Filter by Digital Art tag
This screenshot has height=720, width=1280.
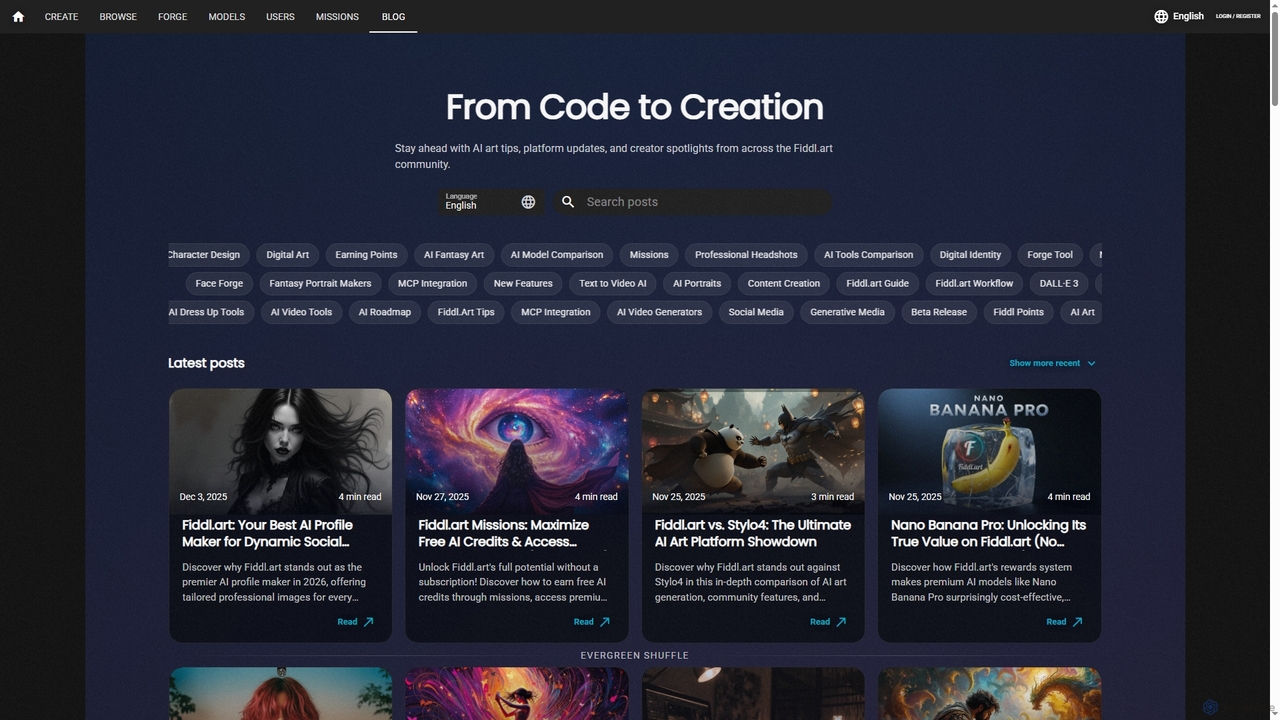pos(288,255)
